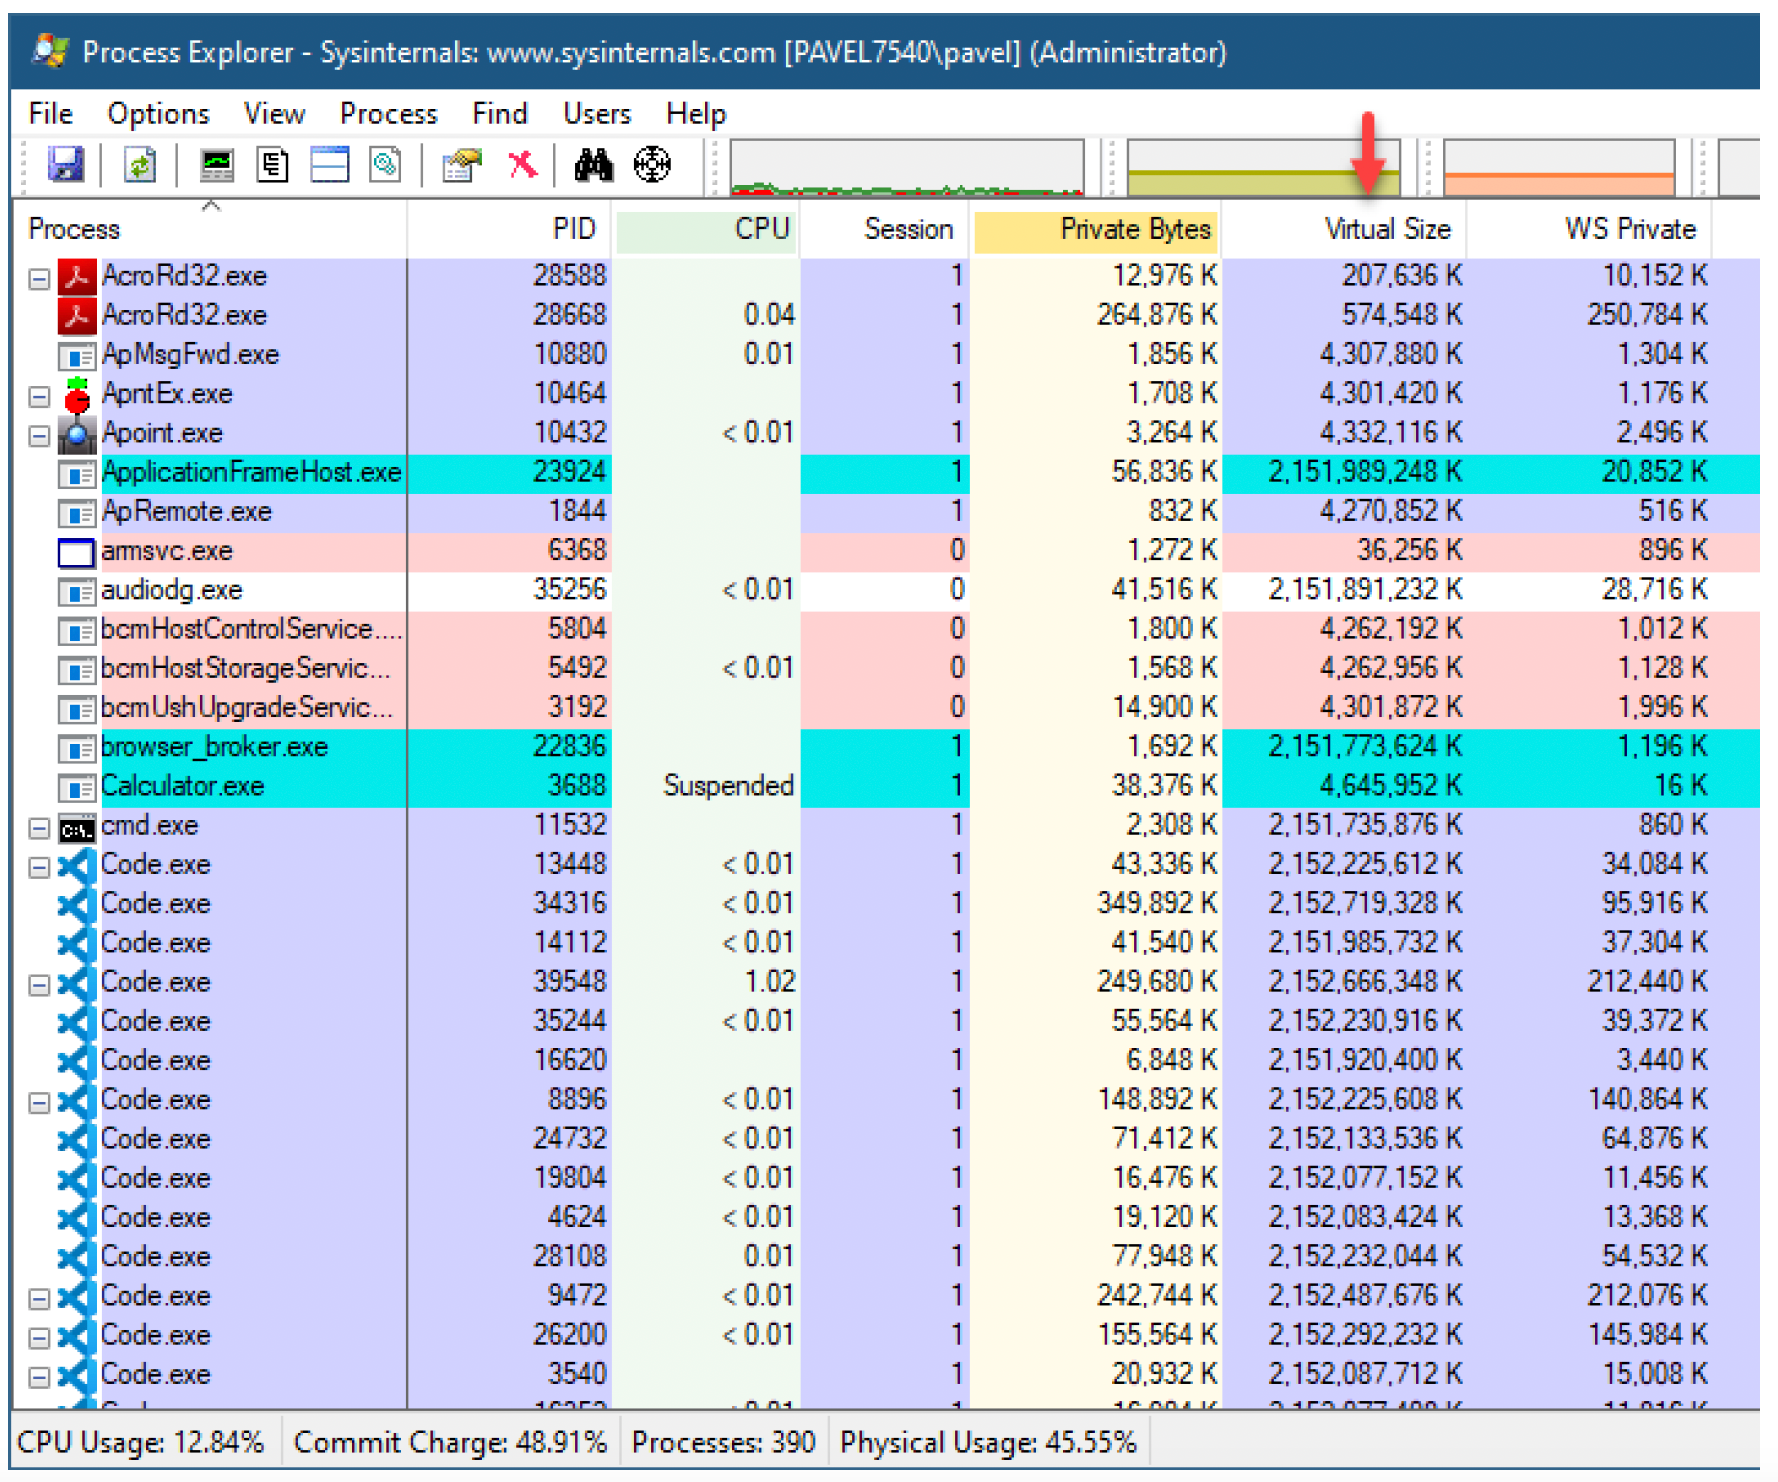Sort by the Process column header

pos(210,229)
